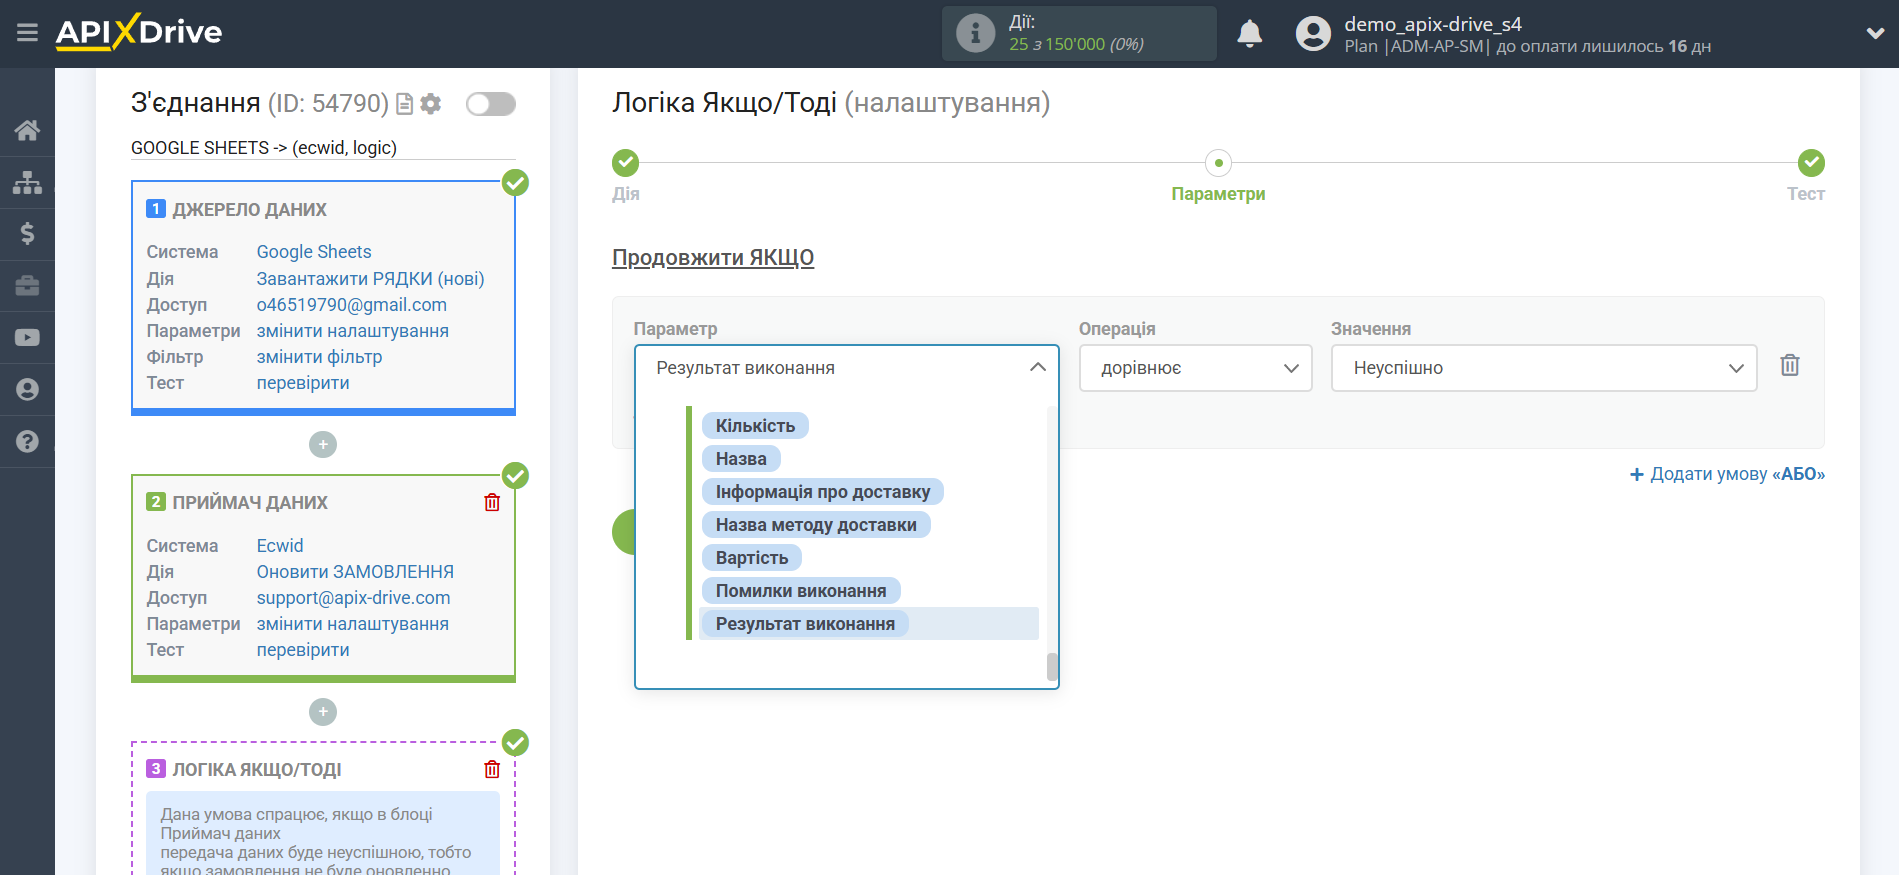Click dropdown list scrollbar thumb
1899x875 pixels.
(x=1052, y=667)
